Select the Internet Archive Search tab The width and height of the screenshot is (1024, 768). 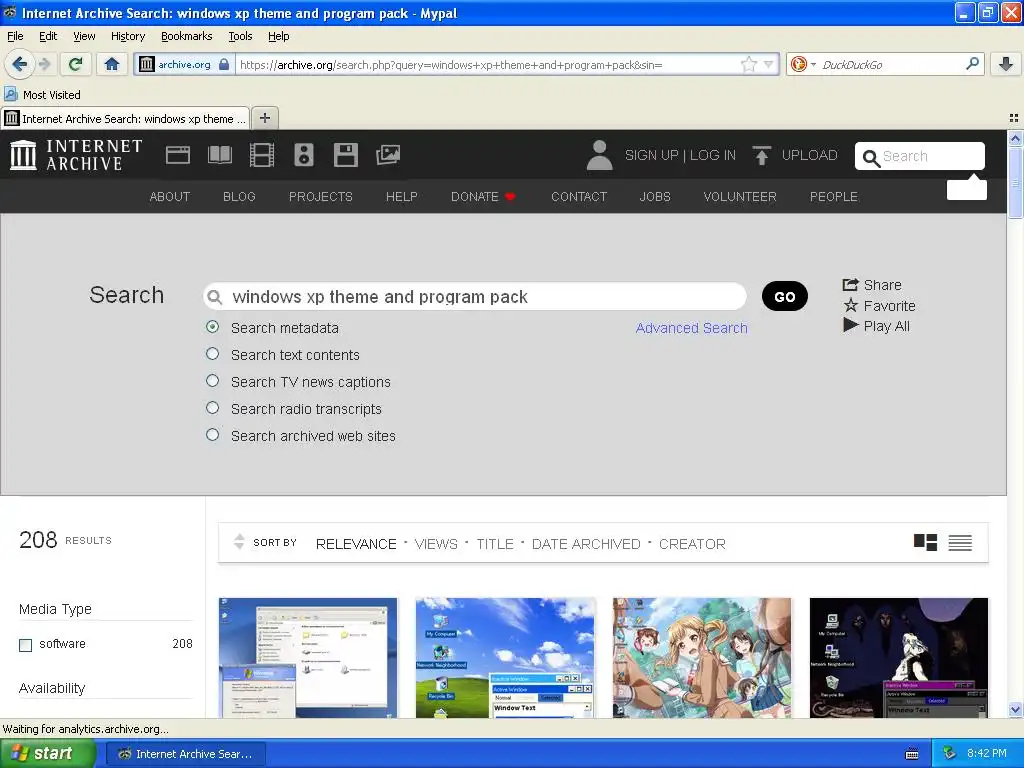125,118
